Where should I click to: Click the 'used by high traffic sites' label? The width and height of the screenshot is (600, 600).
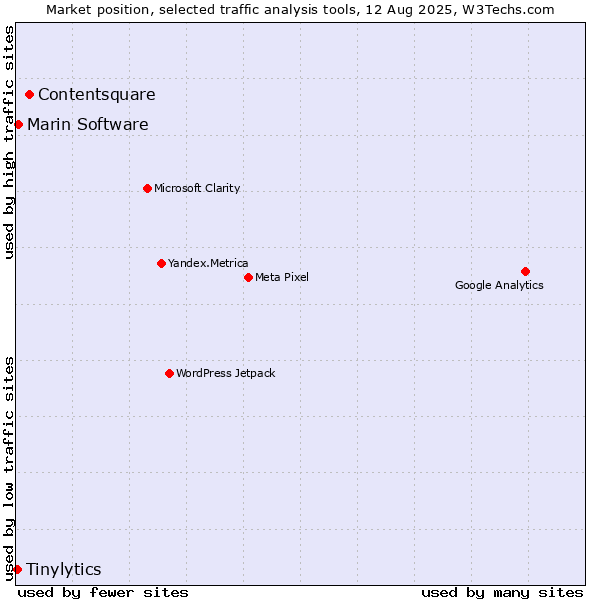point(8,142)
